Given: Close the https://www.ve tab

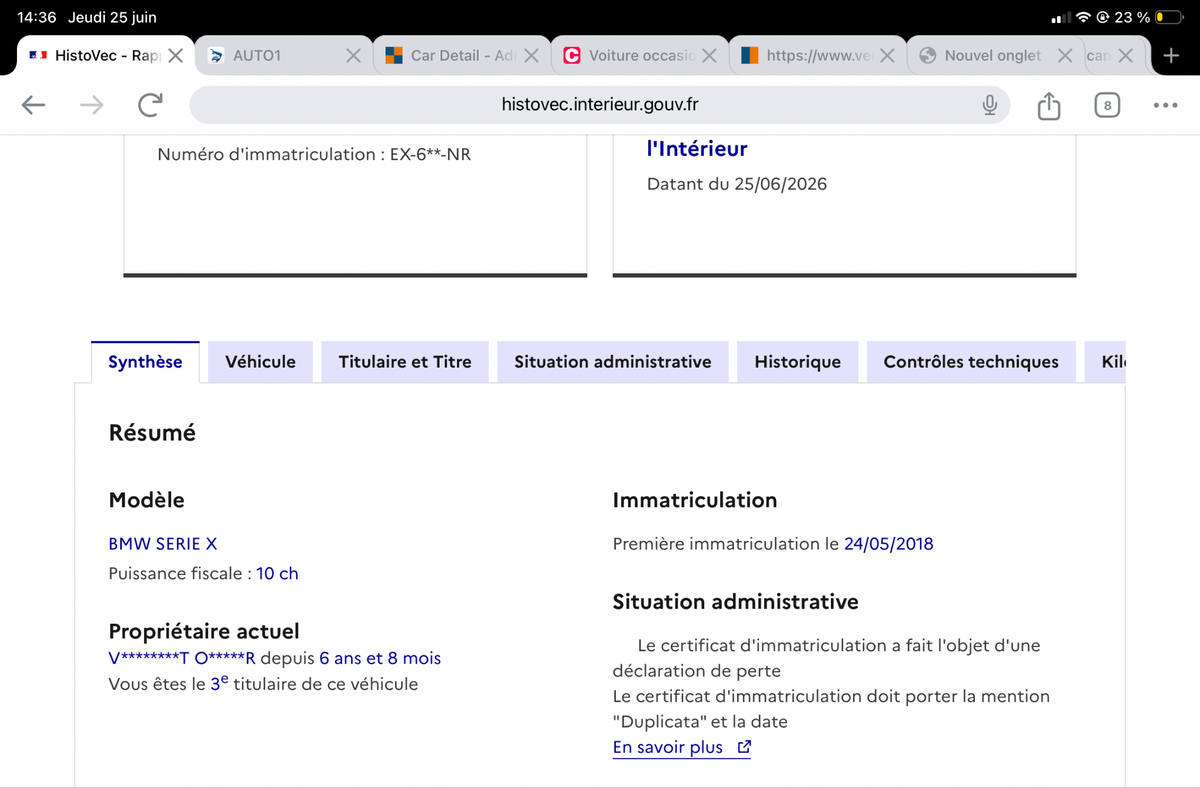Looking at the screenshot, I should click(x=887, y=56).
